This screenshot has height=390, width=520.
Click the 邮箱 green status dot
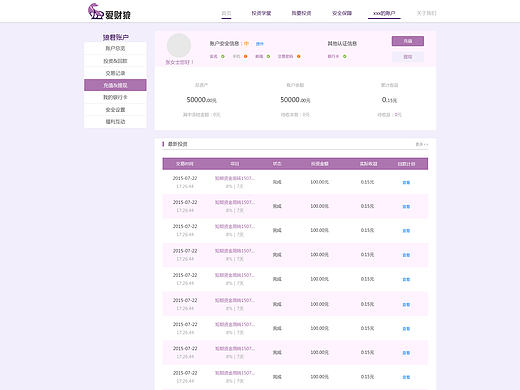(268, 56)
